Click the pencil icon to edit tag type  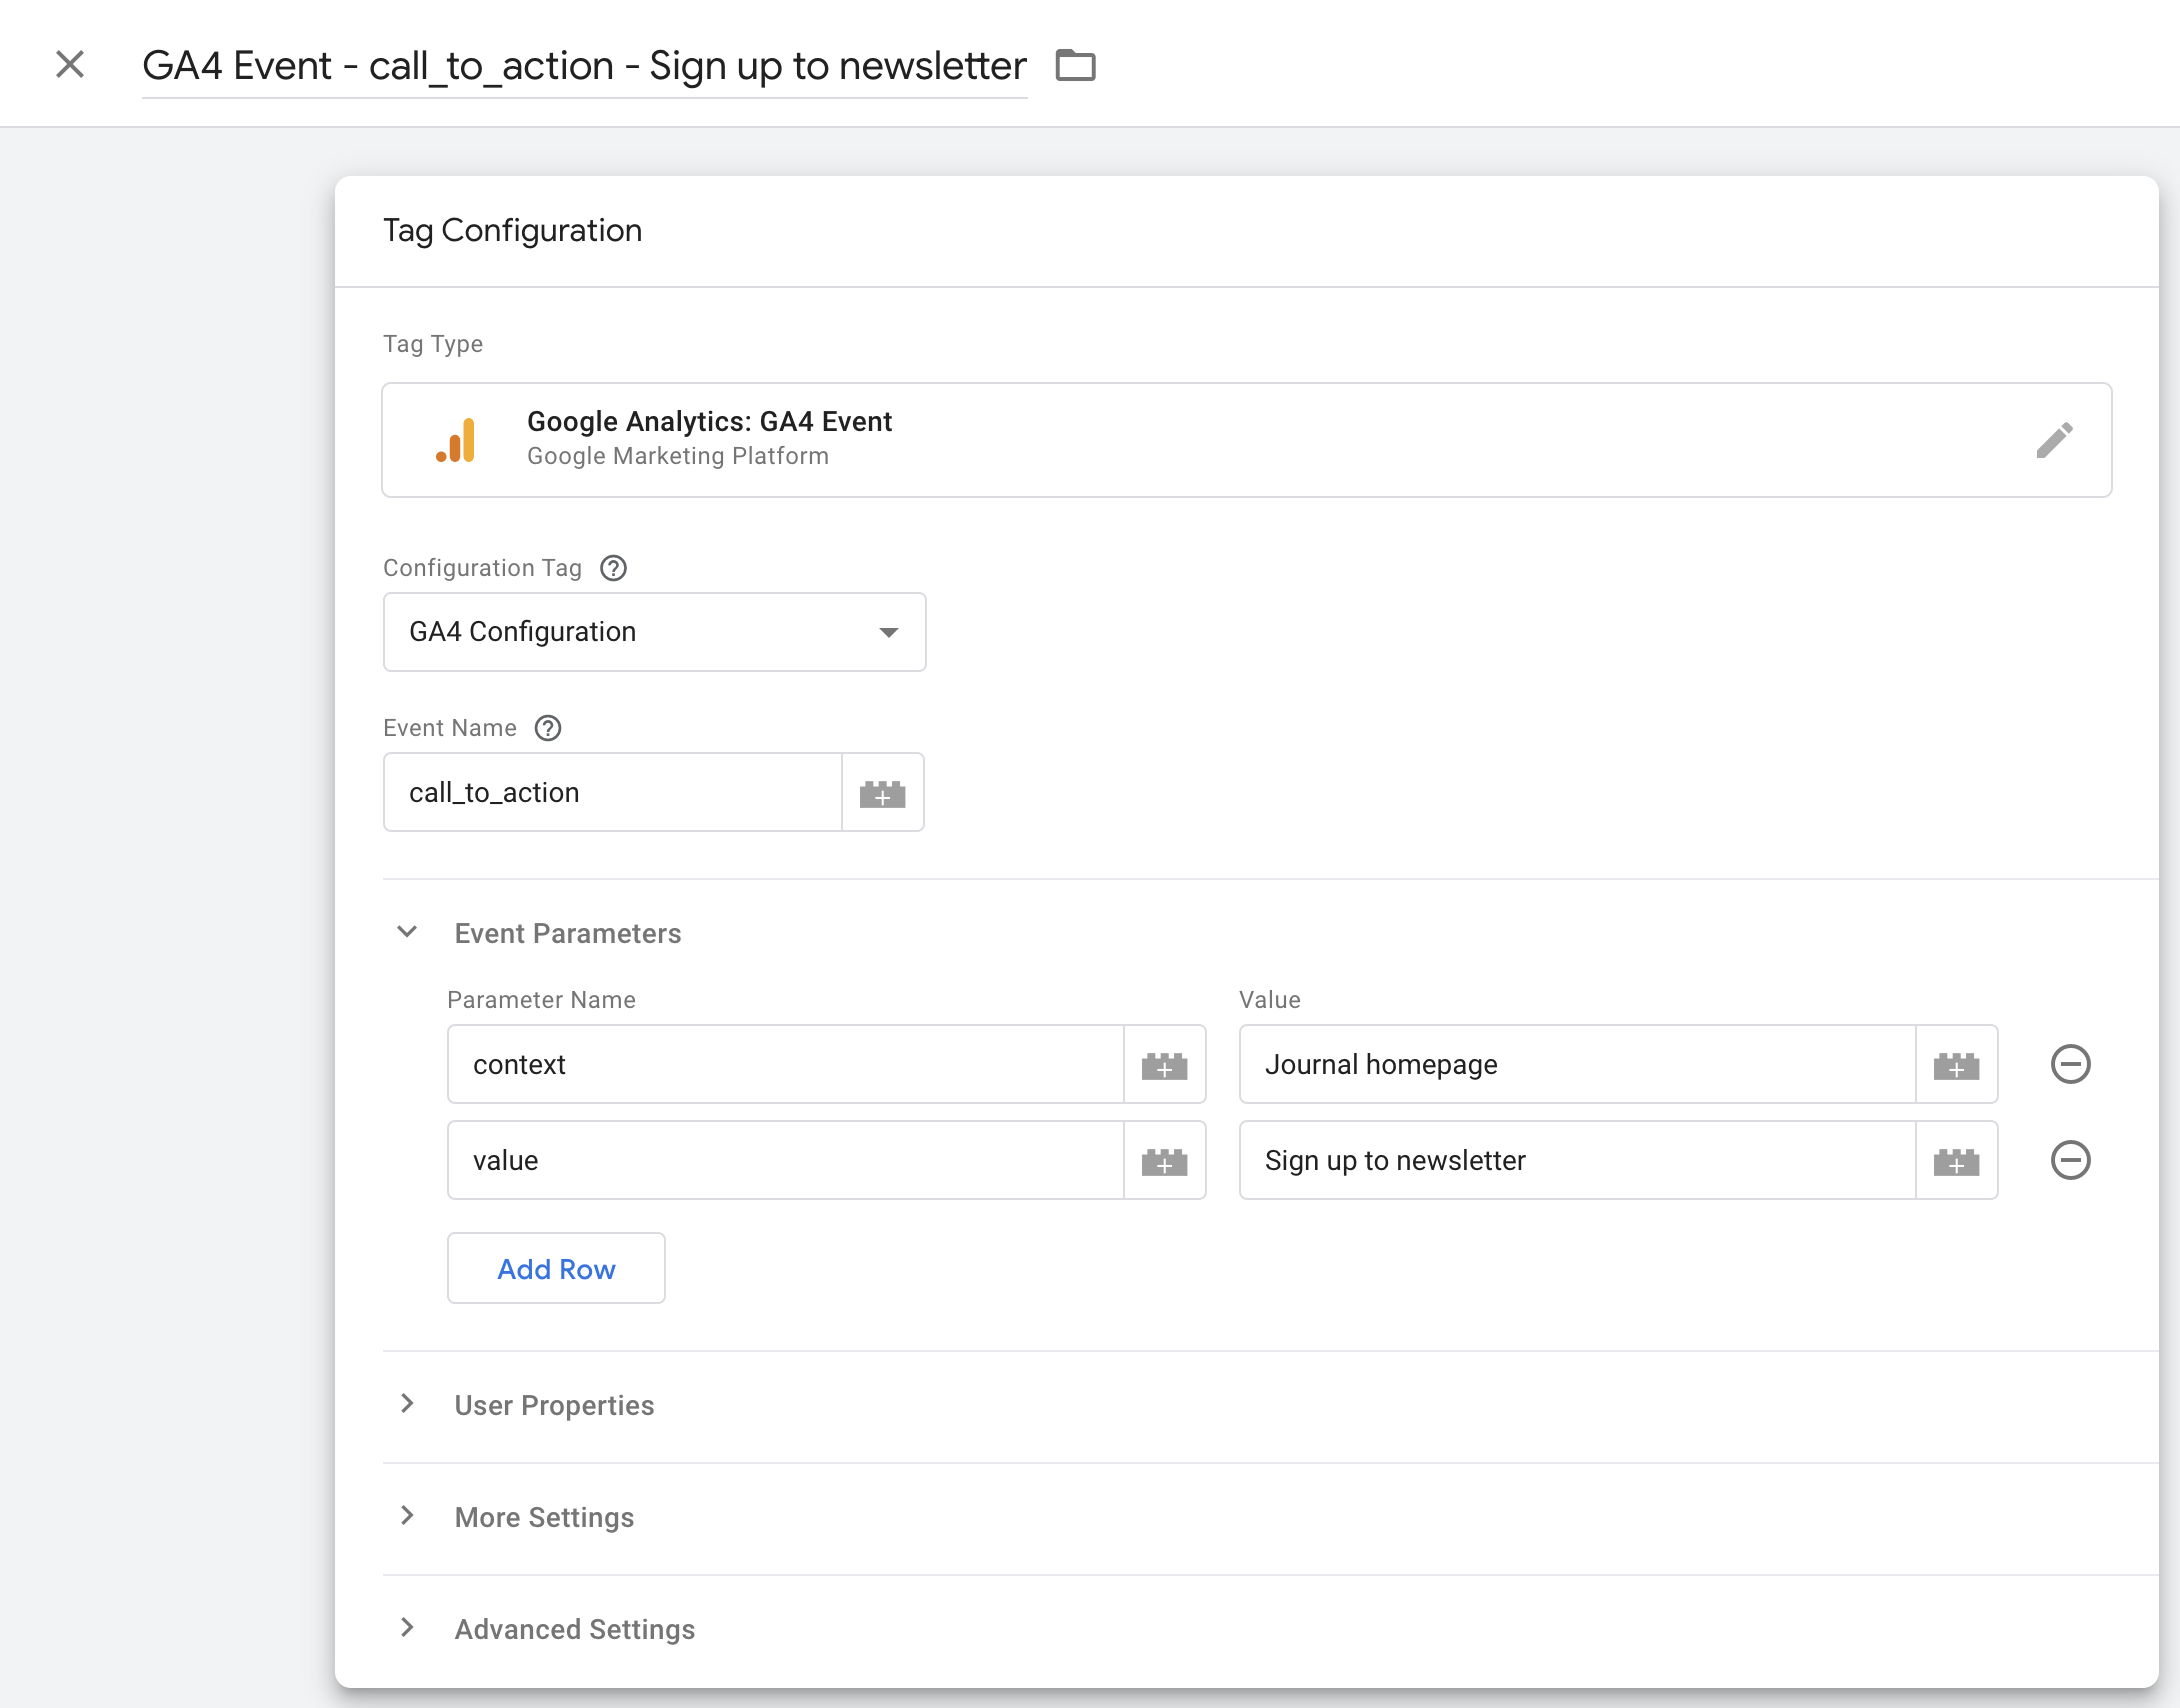(2054, 440)
